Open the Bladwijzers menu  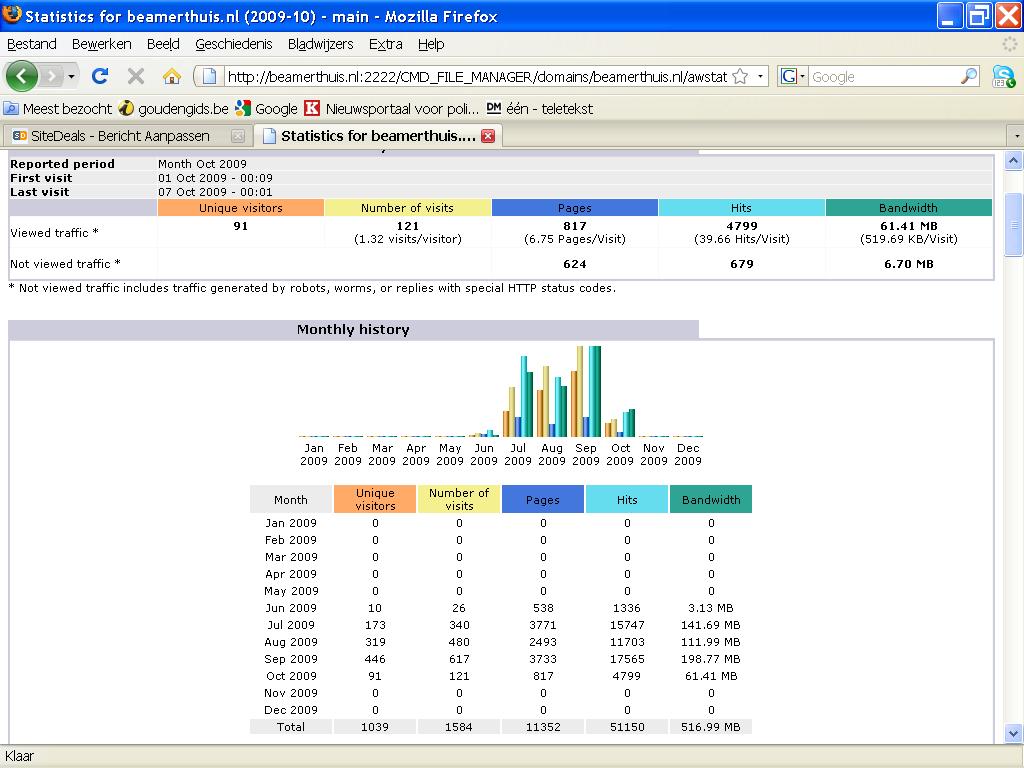320,44
